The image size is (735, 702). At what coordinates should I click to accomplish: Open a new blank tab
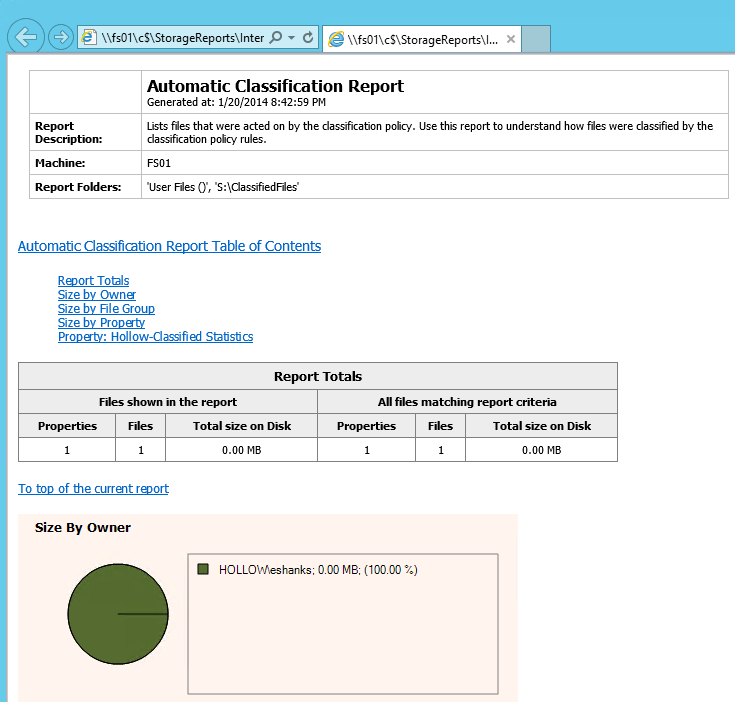point(537,39)
